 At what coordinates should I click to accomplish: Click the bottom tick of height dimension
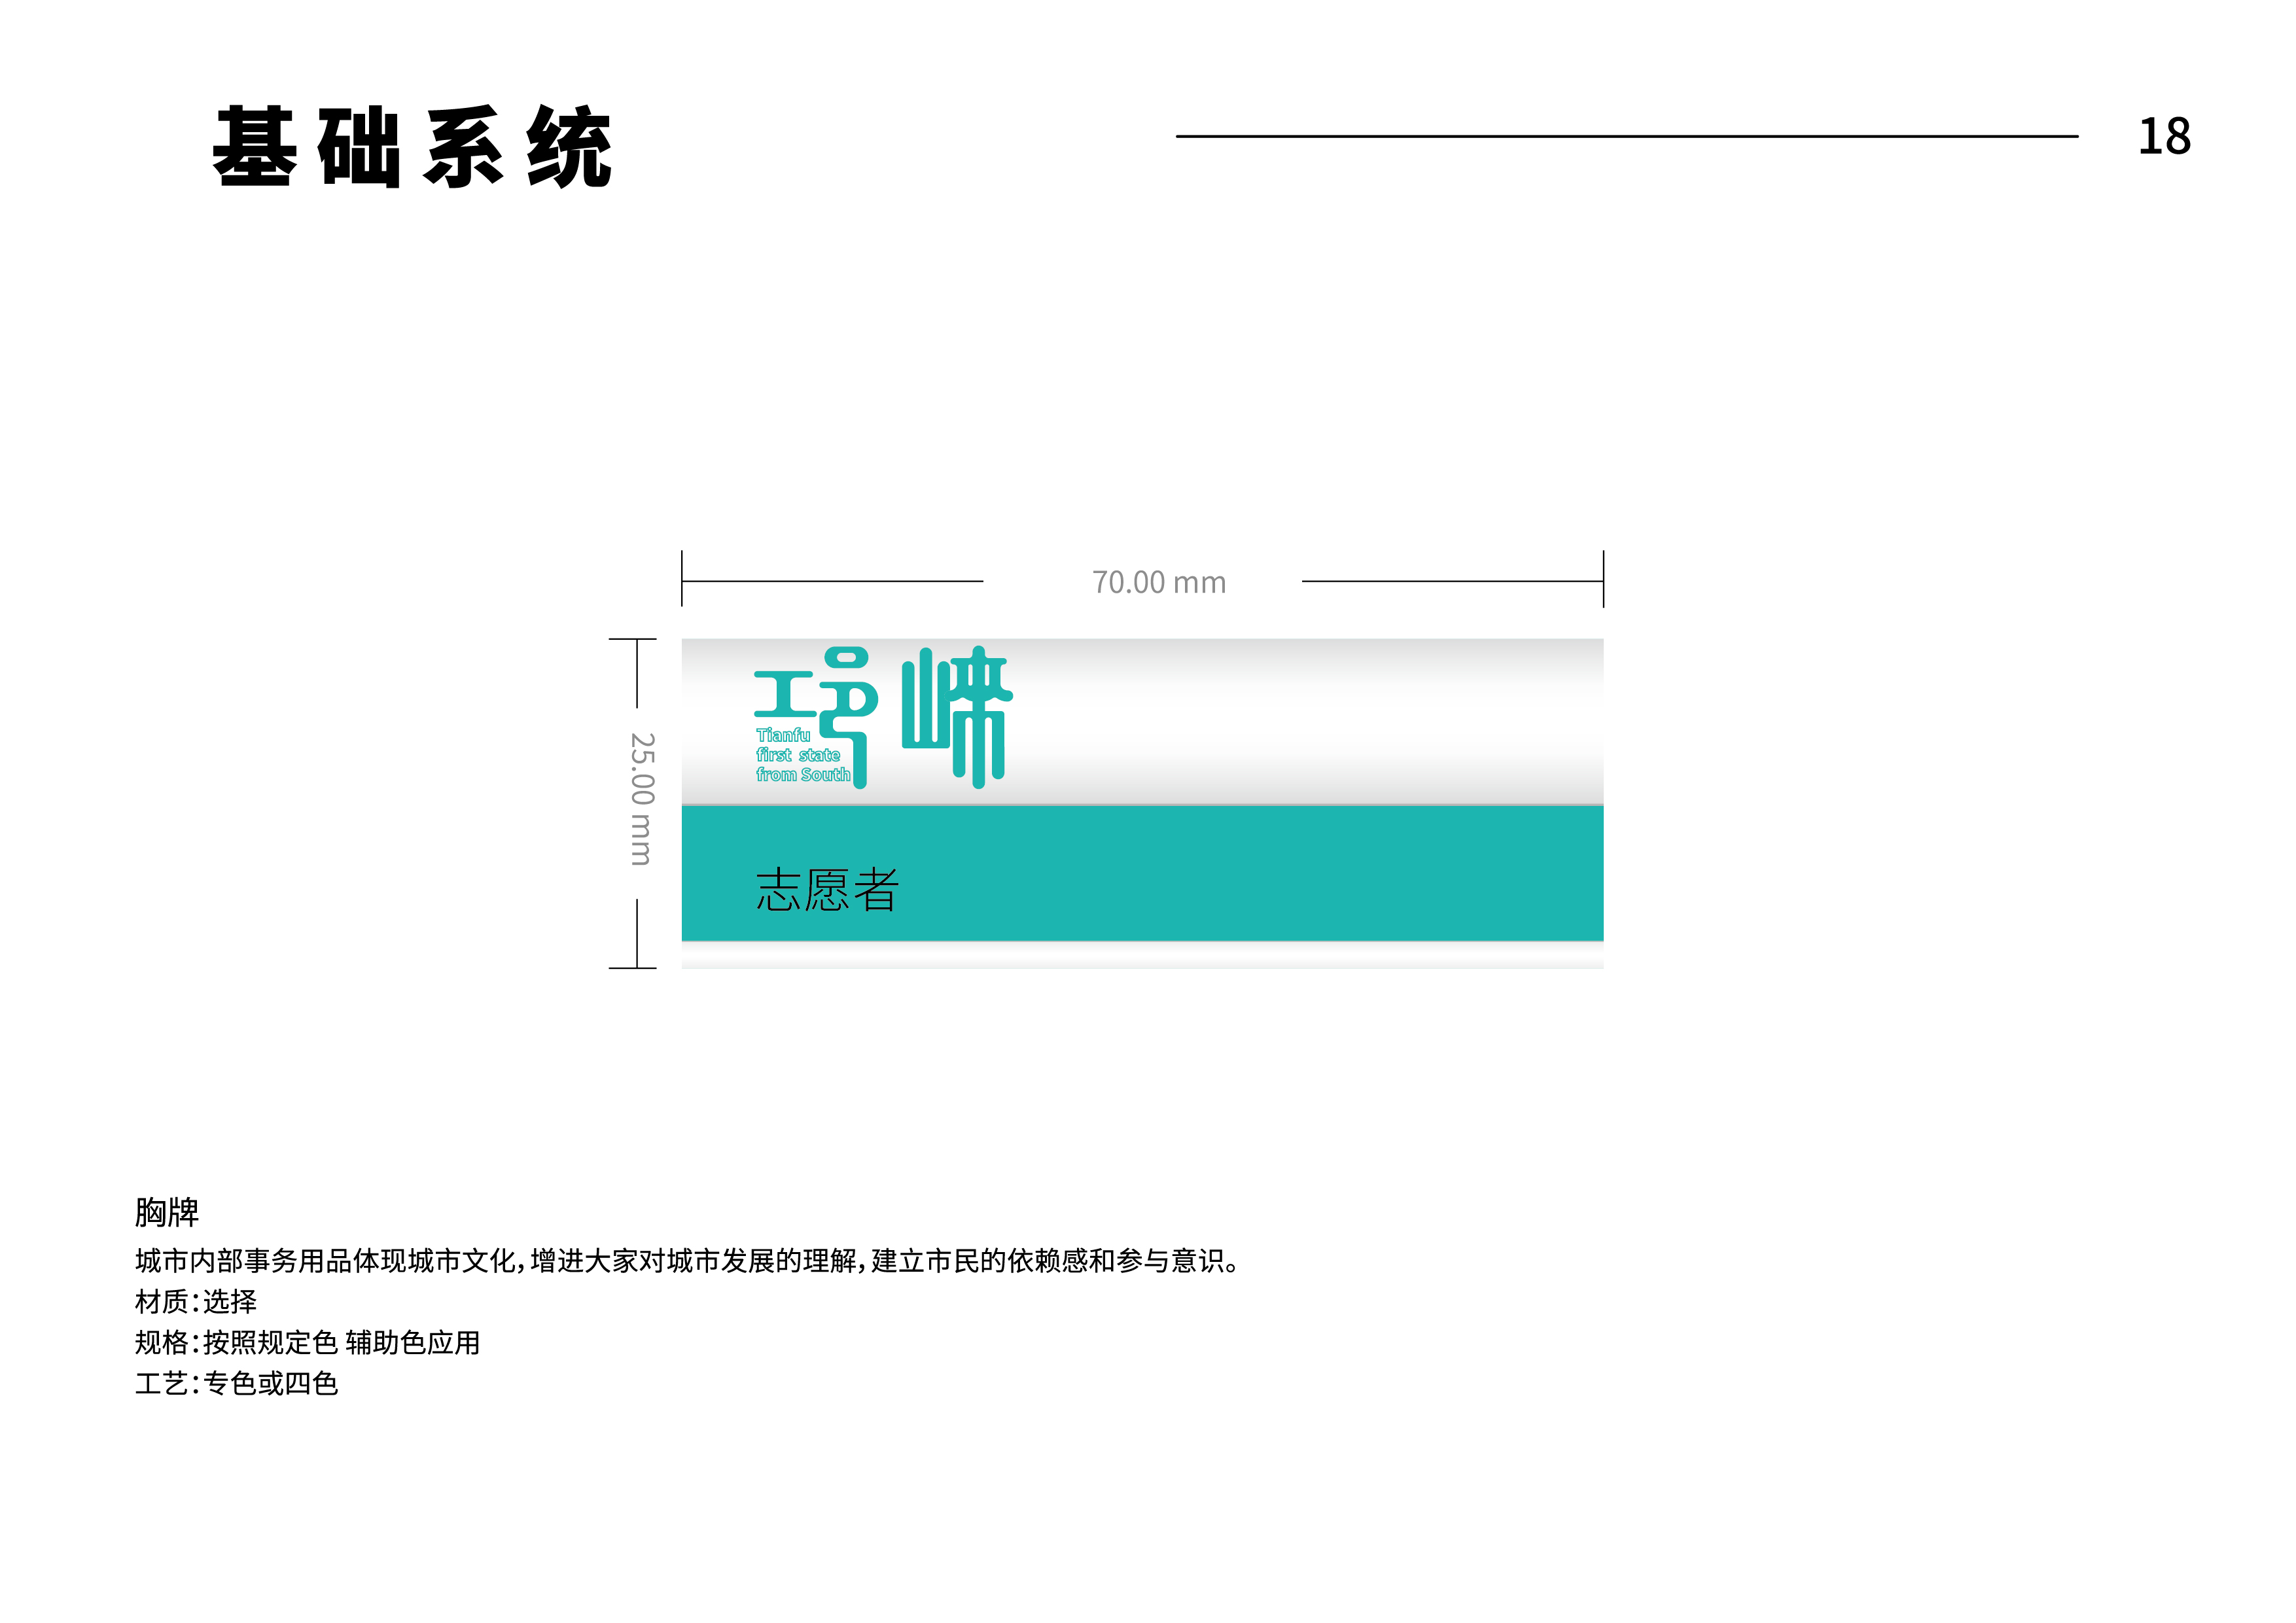(633, 967)
